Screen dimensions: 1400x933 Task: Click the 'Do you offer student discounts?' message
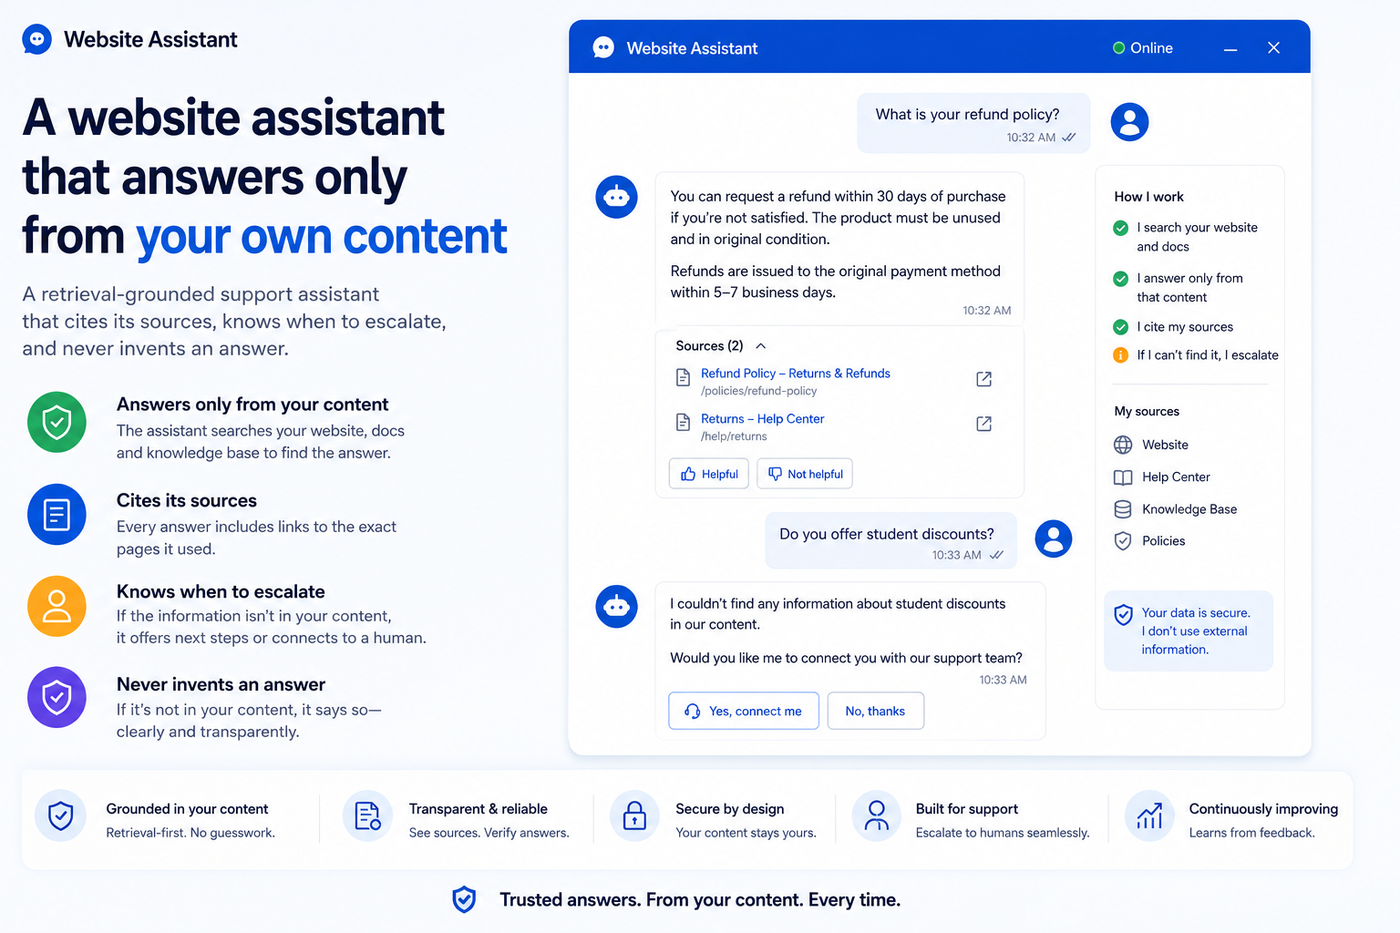pos(891,541)
